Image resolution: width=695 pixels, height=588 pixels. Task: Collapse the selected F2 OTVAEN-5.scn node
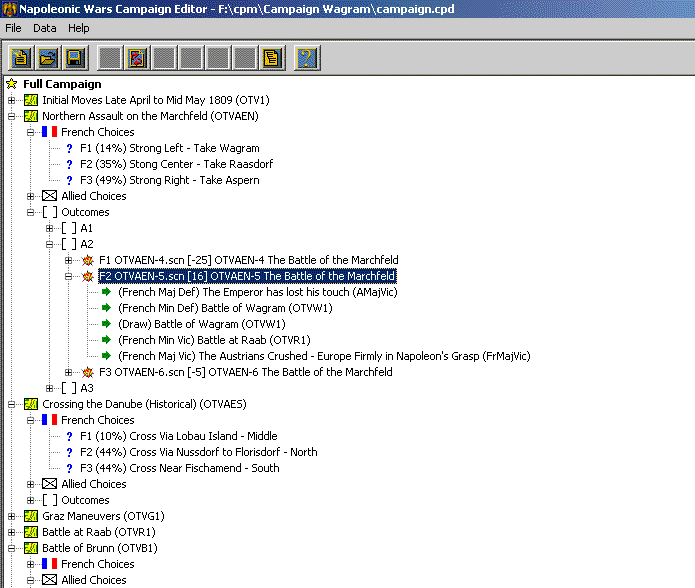(x=69, y=276)
